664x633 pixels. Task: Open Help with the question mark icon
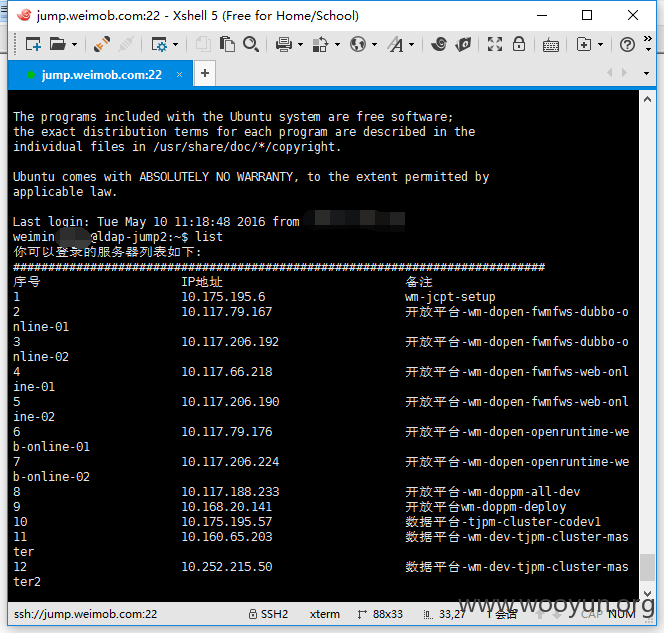click(627, 44)
